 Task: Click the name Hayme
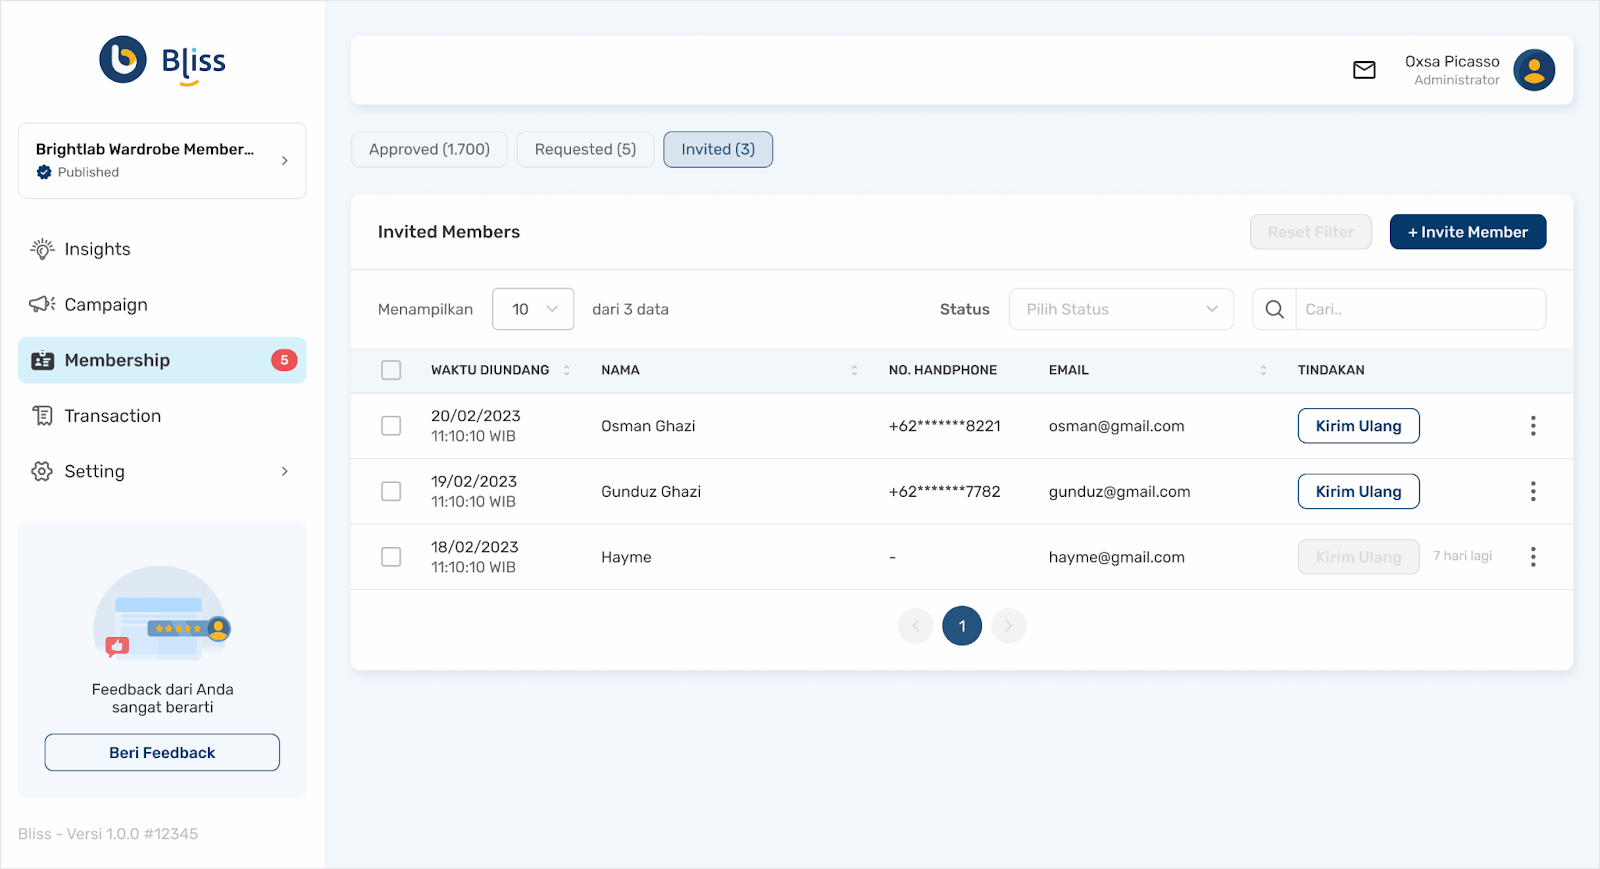tap(626, 557)
